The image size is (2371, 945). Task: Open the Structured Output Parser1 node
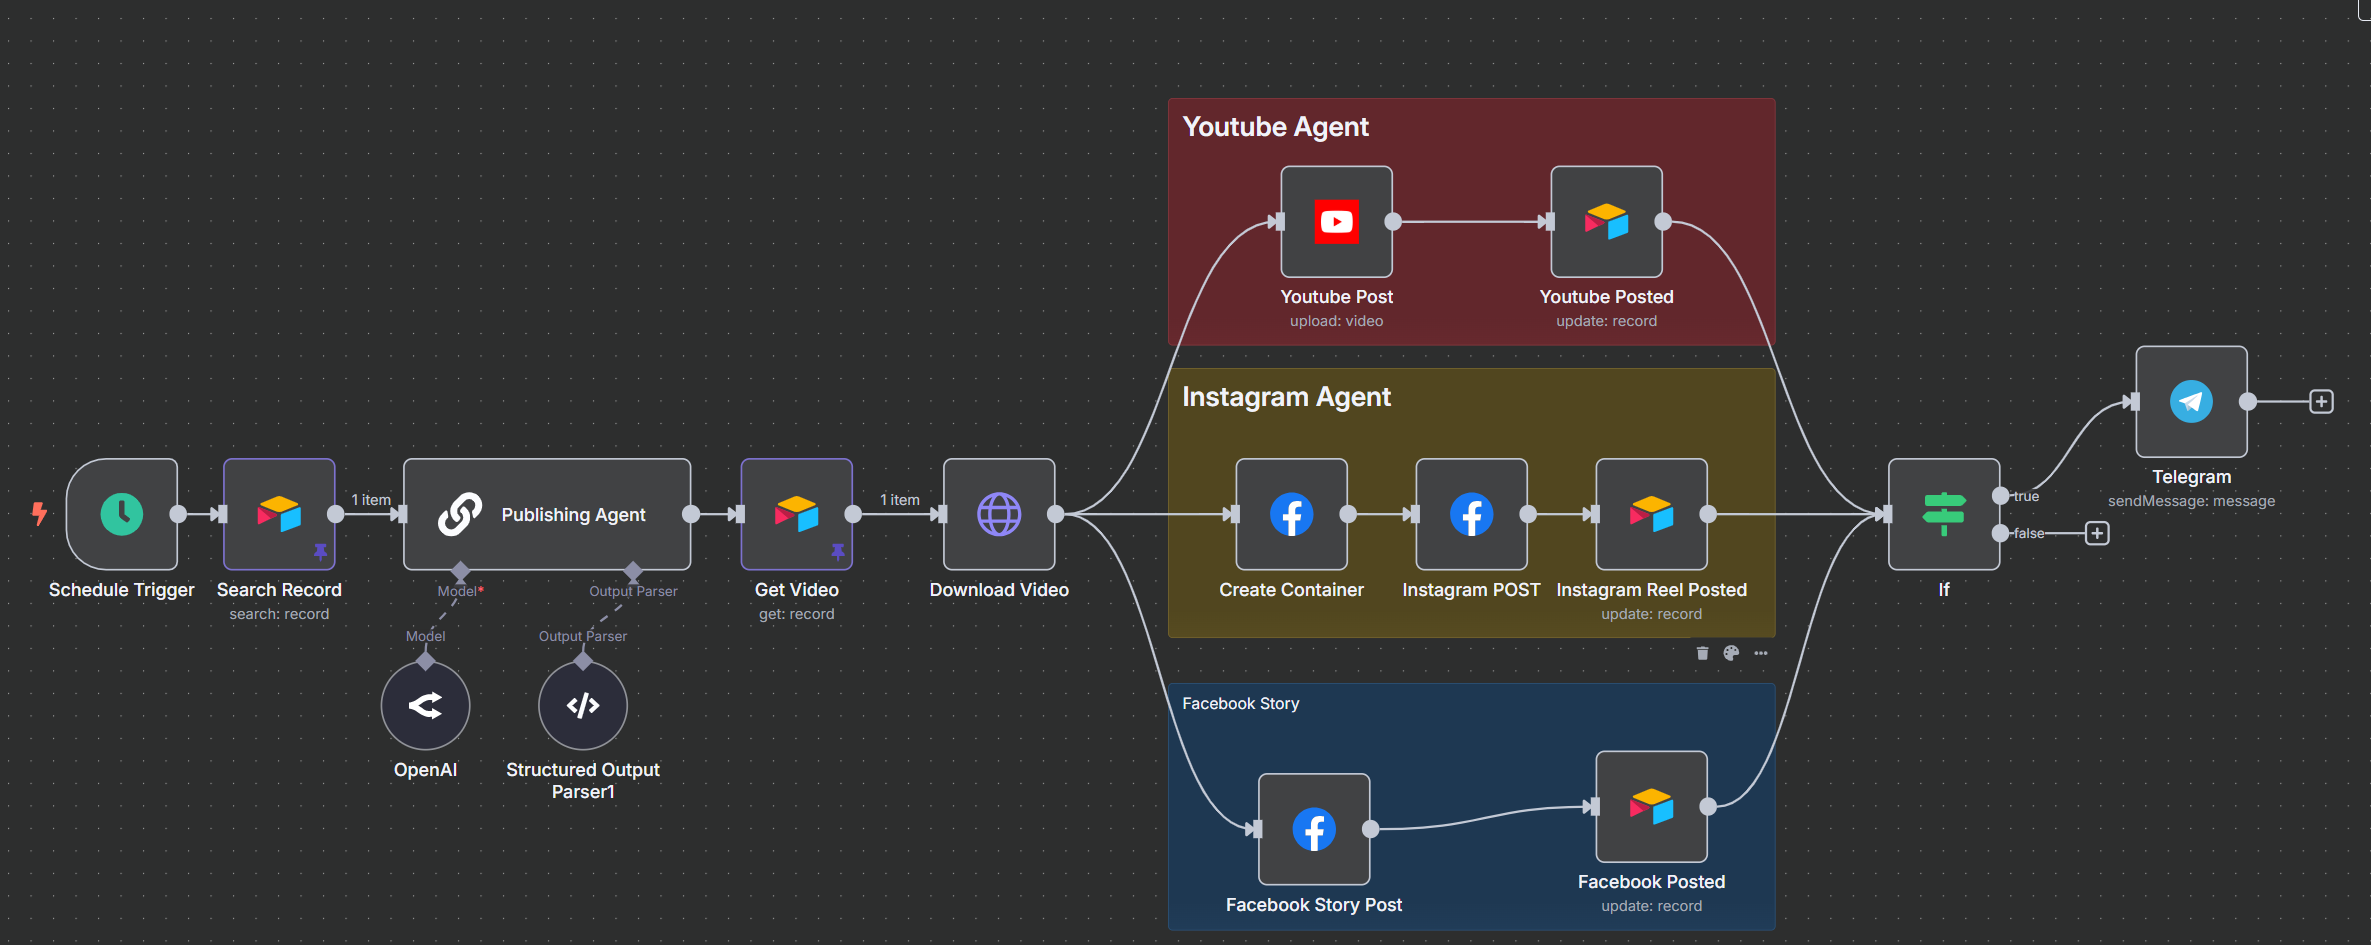click(x=583, y=706)
